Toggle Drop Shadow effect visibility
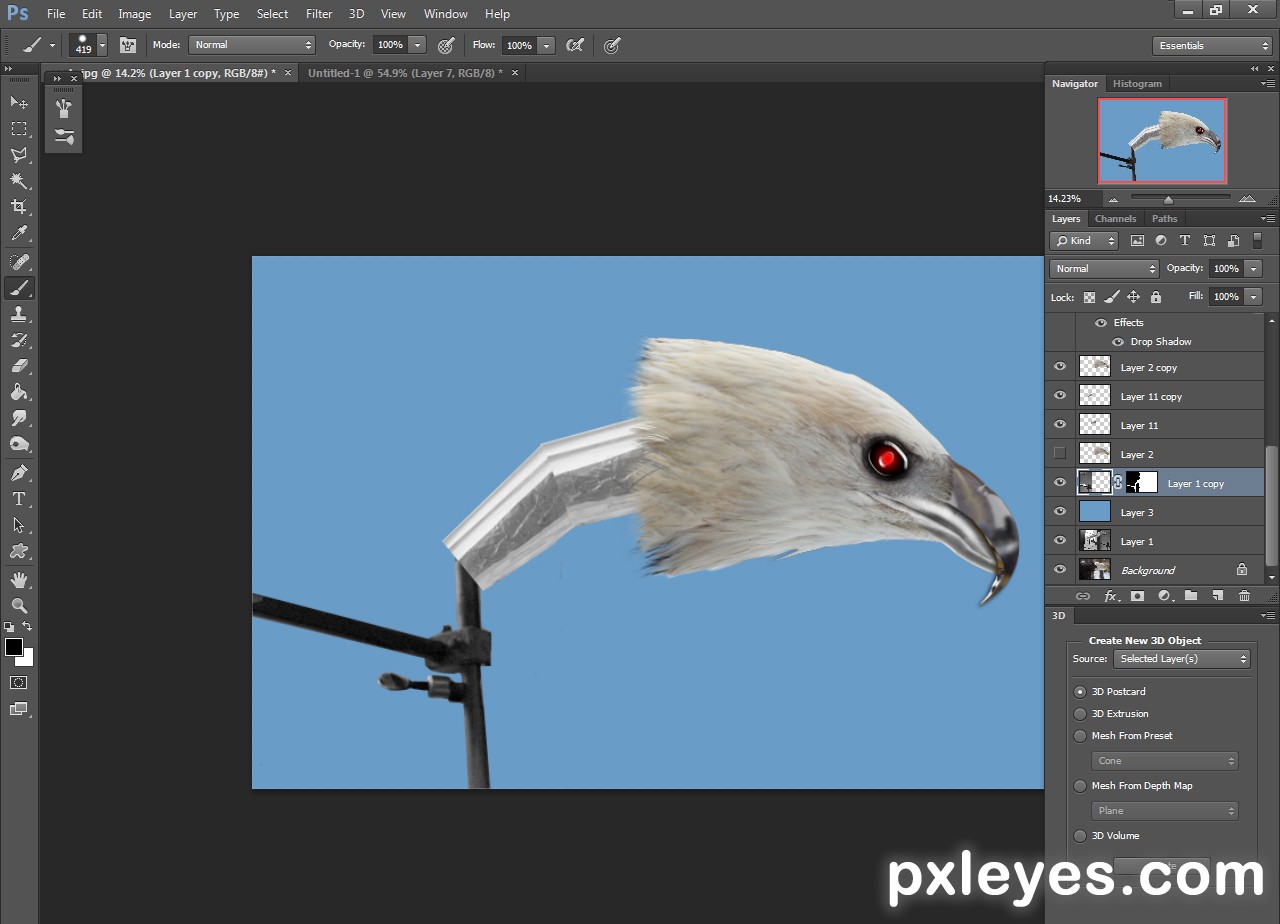 click(x=1118, y=342)
